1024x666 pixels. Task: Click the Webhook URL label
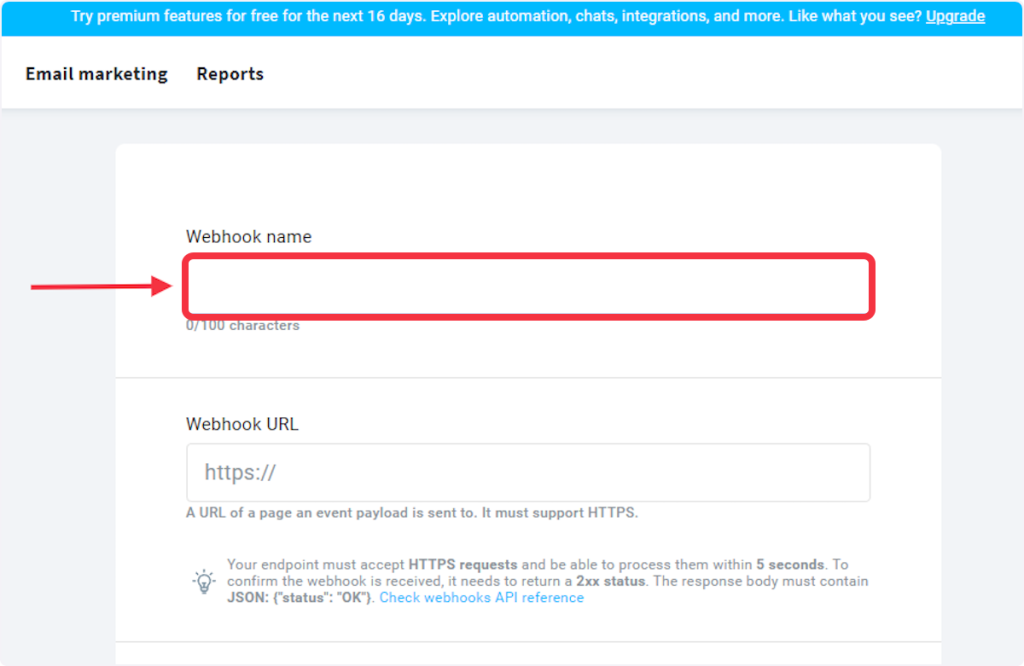pyautogui.click(x=242, y=424)
